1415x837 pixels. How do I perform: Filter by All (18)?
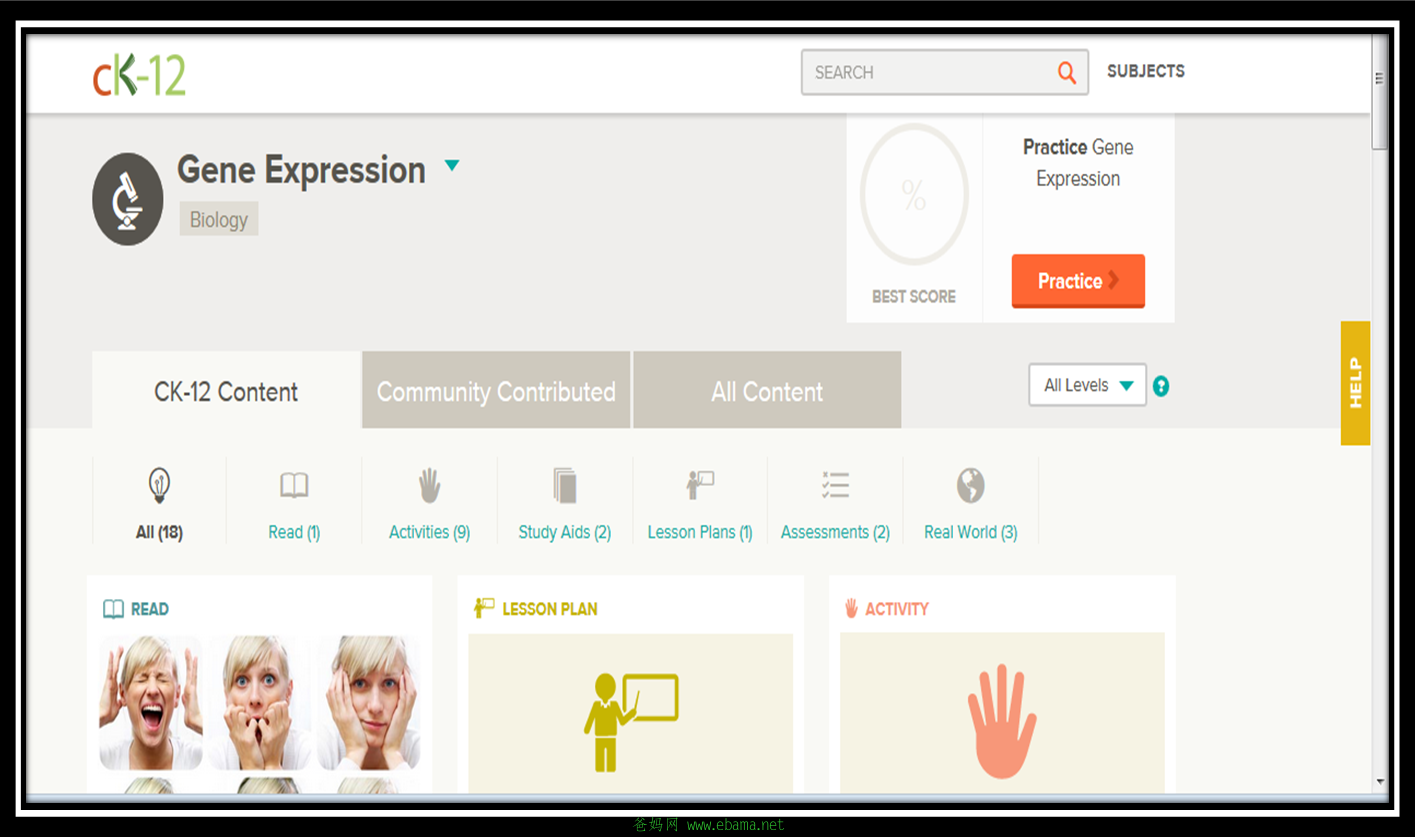159,533
